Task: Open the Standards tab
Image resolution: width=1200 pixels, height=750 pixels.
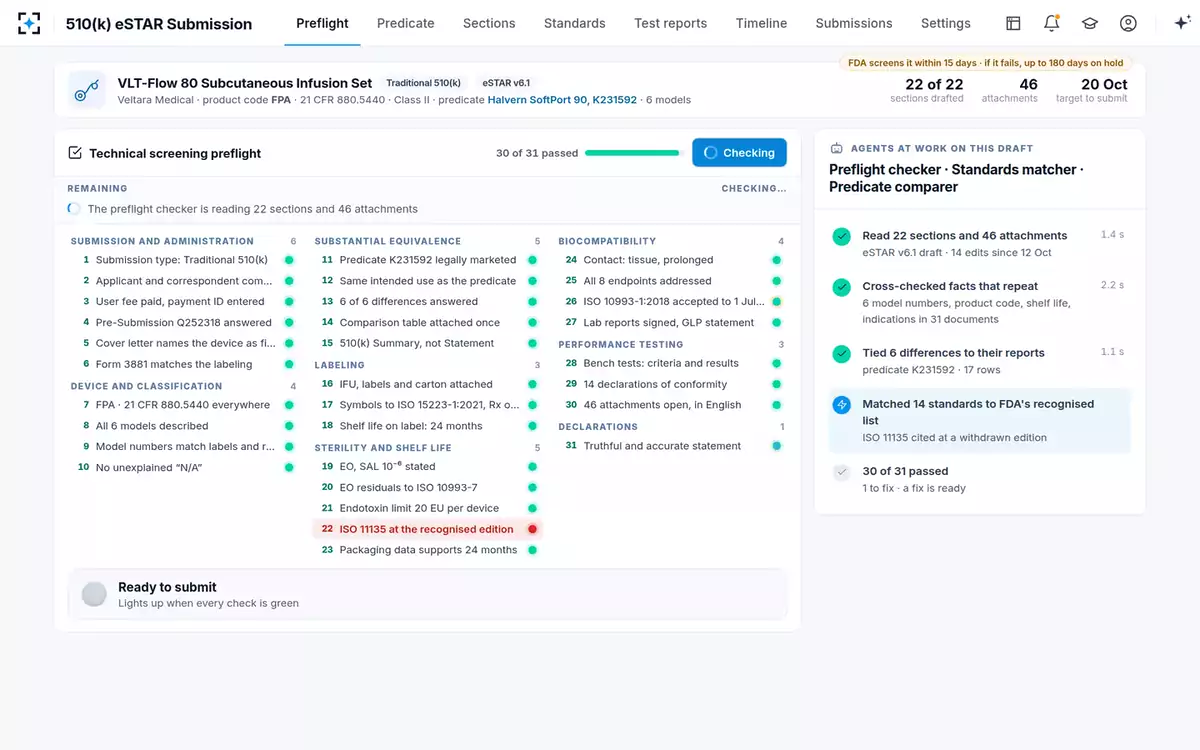Action: tap(575, 23)
